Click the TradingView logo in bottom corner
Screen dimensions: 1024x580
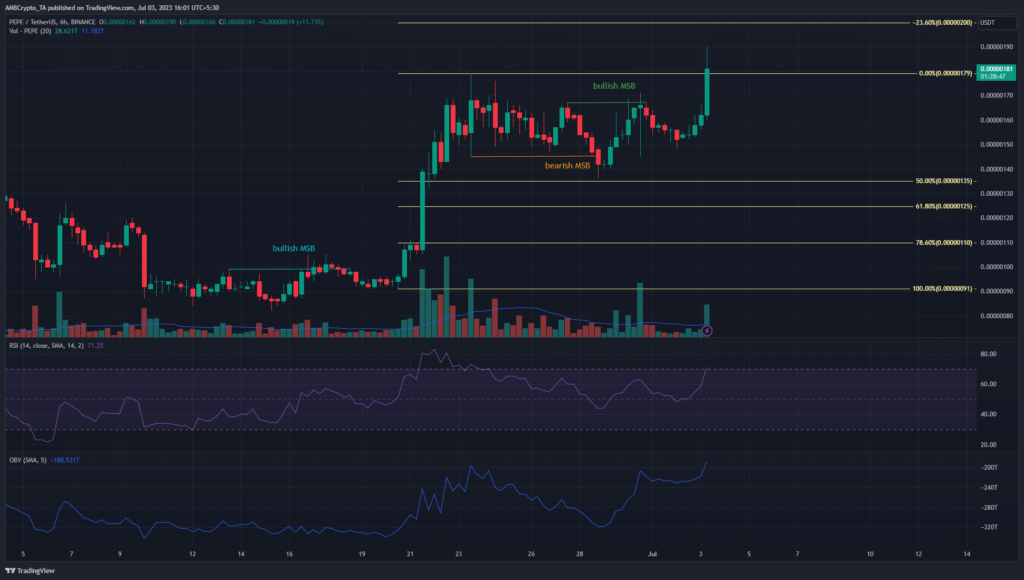pyautogui.click(x=28, y=570)
